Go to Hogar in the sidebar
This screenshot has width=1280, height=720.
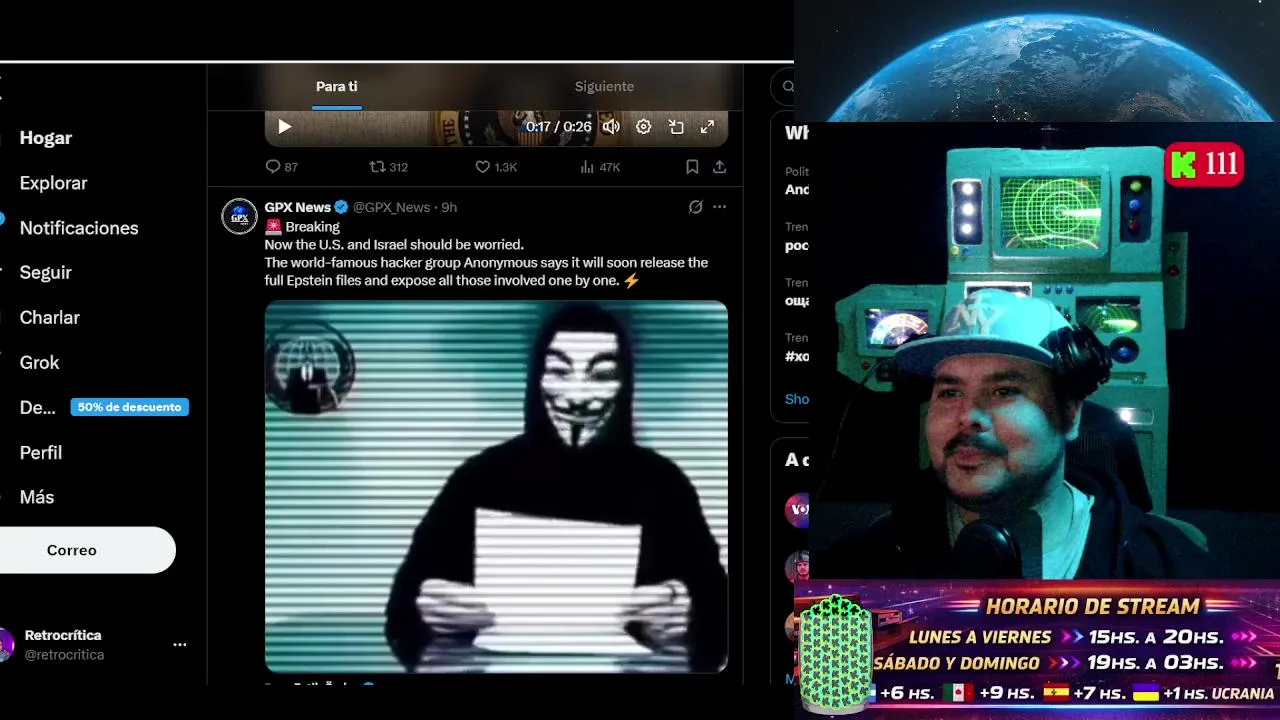tap(46, 138)
